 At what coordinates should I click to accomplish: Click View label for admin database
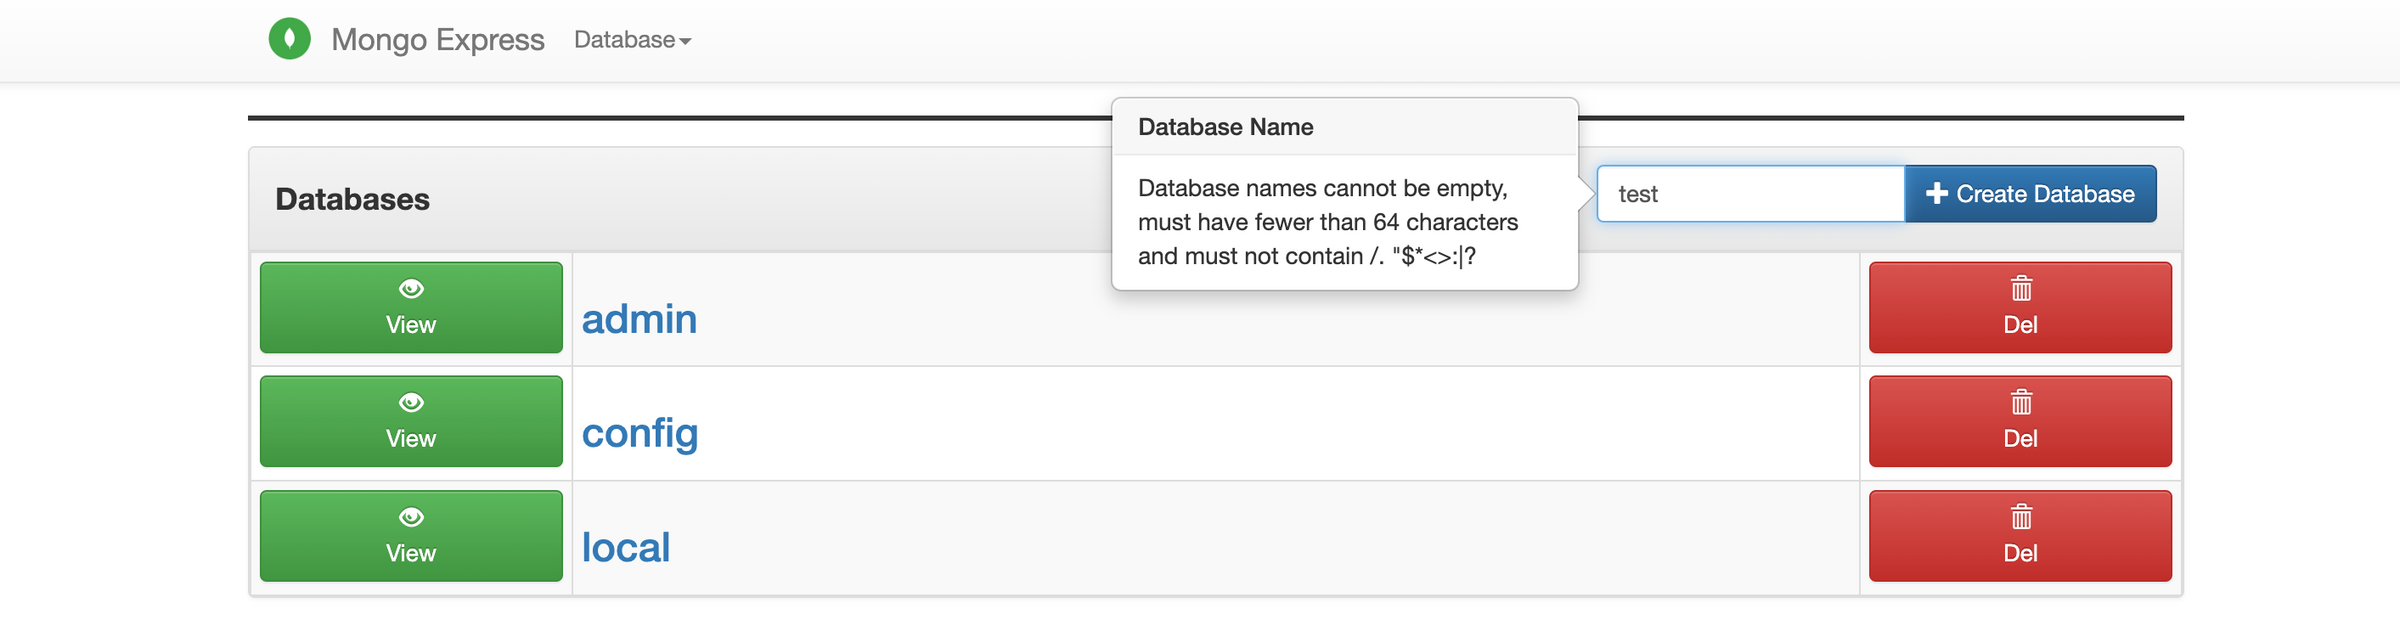[411, 325]
